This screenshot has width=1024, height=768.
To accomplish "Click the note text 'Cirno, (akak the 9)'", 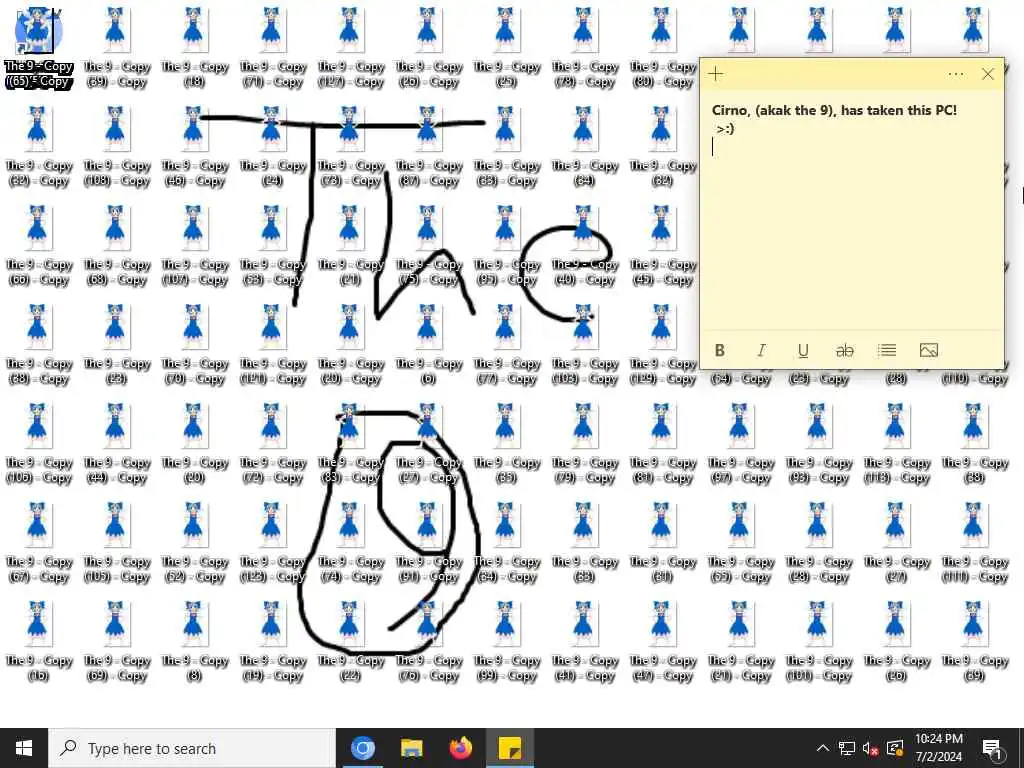I will click(x=775, y=110).
